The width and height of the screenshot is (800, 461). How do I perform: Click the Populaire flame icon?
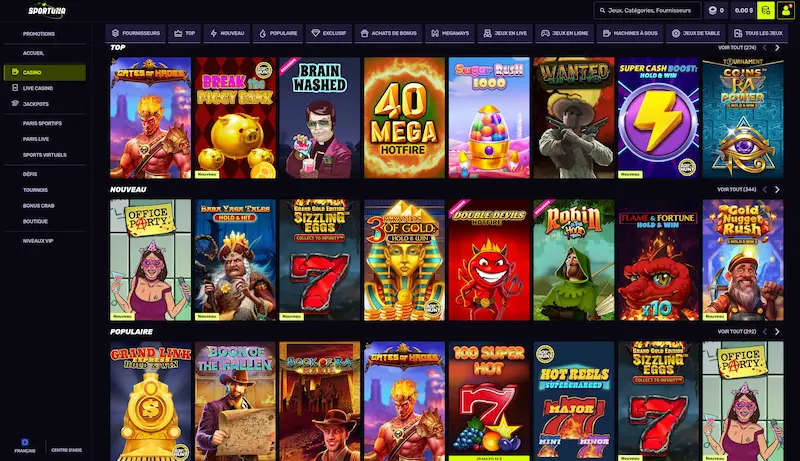pos(263,33)
